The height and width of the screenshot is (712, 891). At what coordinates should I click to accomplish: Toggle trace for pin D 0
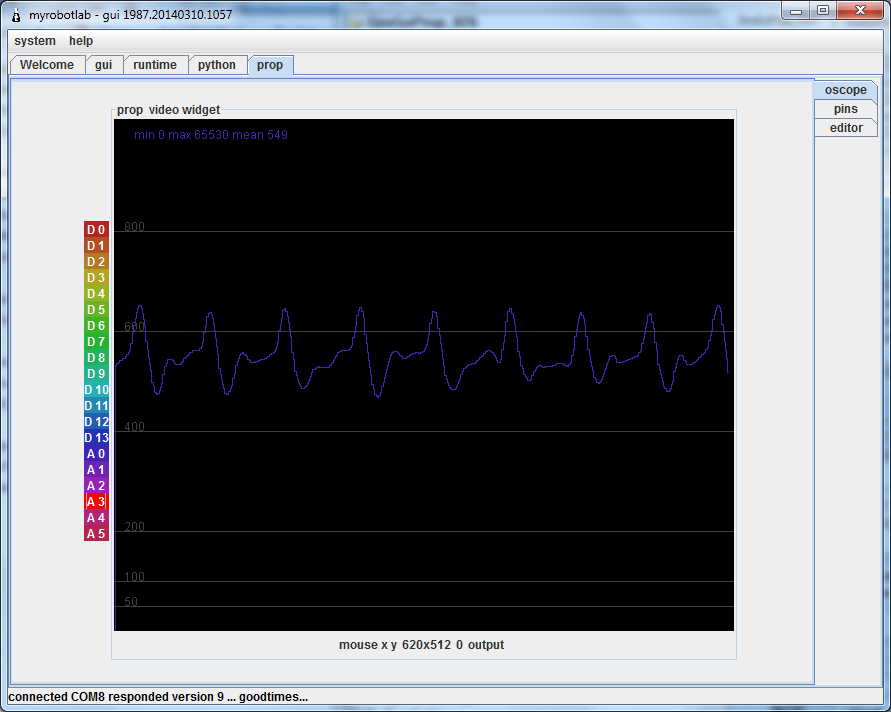pyautogui.click(x=96, y=230)
